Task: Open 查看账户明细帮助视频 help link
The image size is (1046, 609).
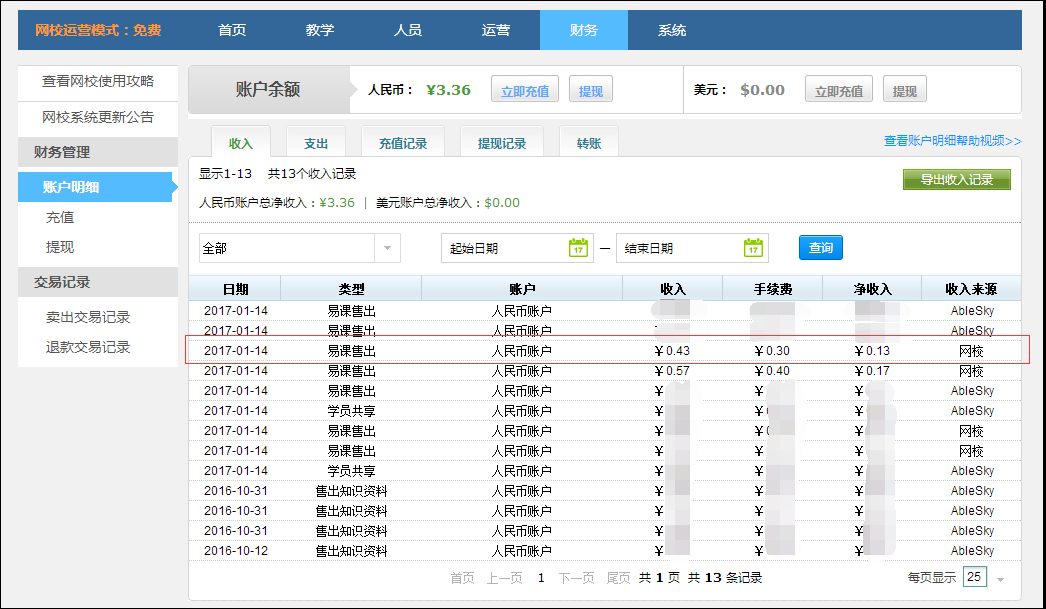Action: (x=952, y=141)
